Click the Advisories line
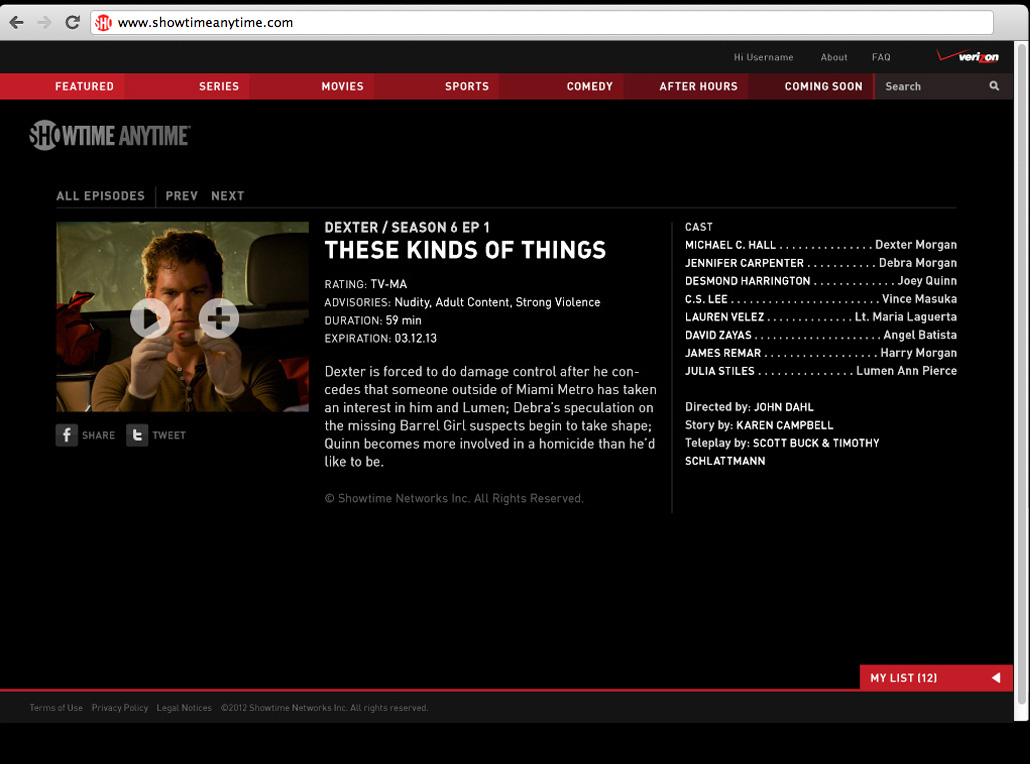Screen dimensions: 1030x764 click(x=462, y=302)
